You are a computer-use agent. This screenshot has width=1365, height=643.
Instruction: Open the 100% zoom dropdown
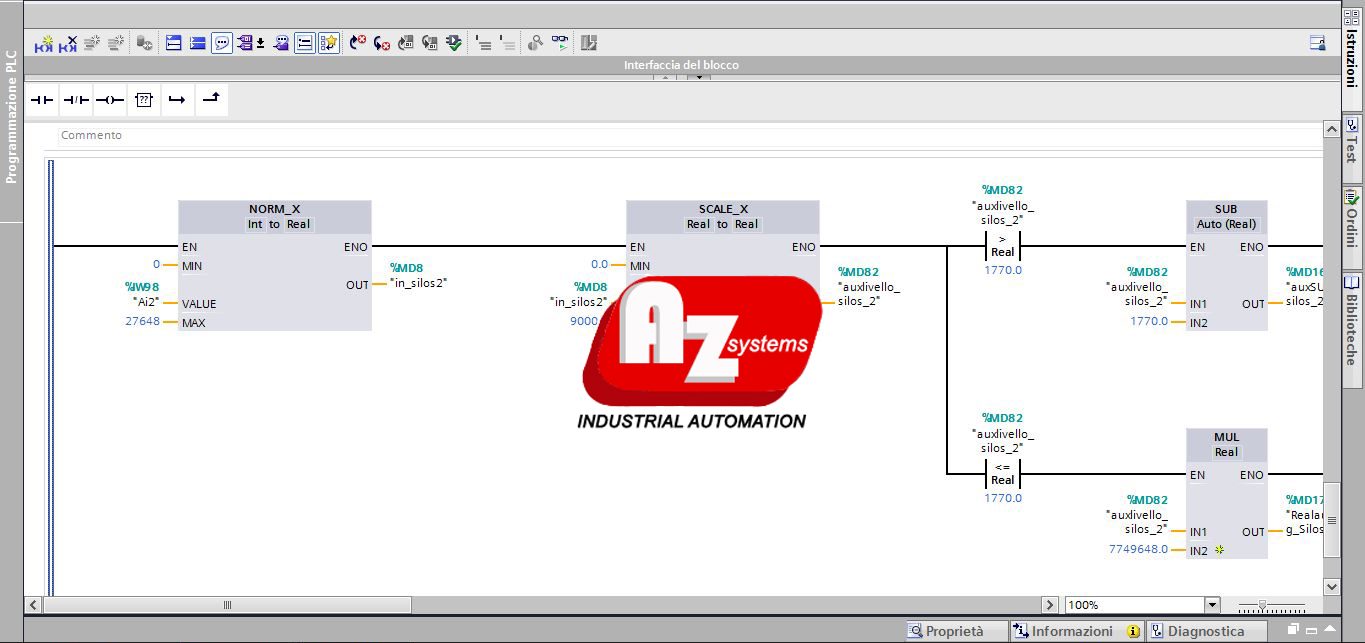pos(1212,605)
